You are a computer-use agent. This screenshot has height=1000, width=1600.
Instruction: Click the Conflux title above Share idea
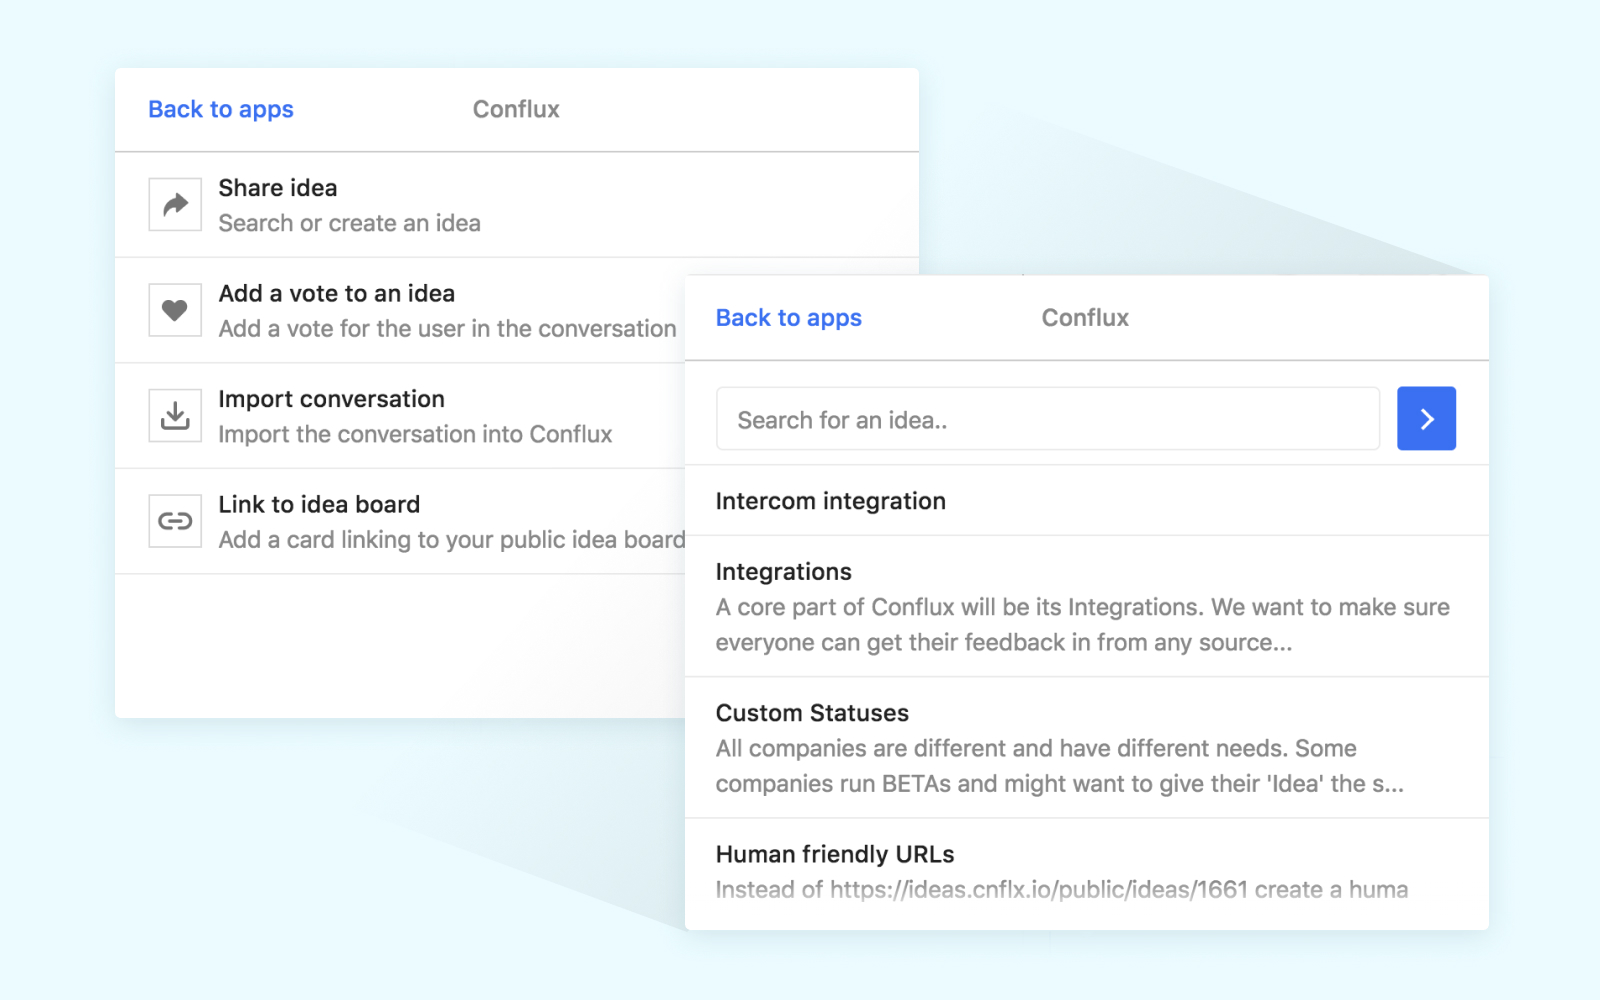pyautogui.click(x=516, y=110)
